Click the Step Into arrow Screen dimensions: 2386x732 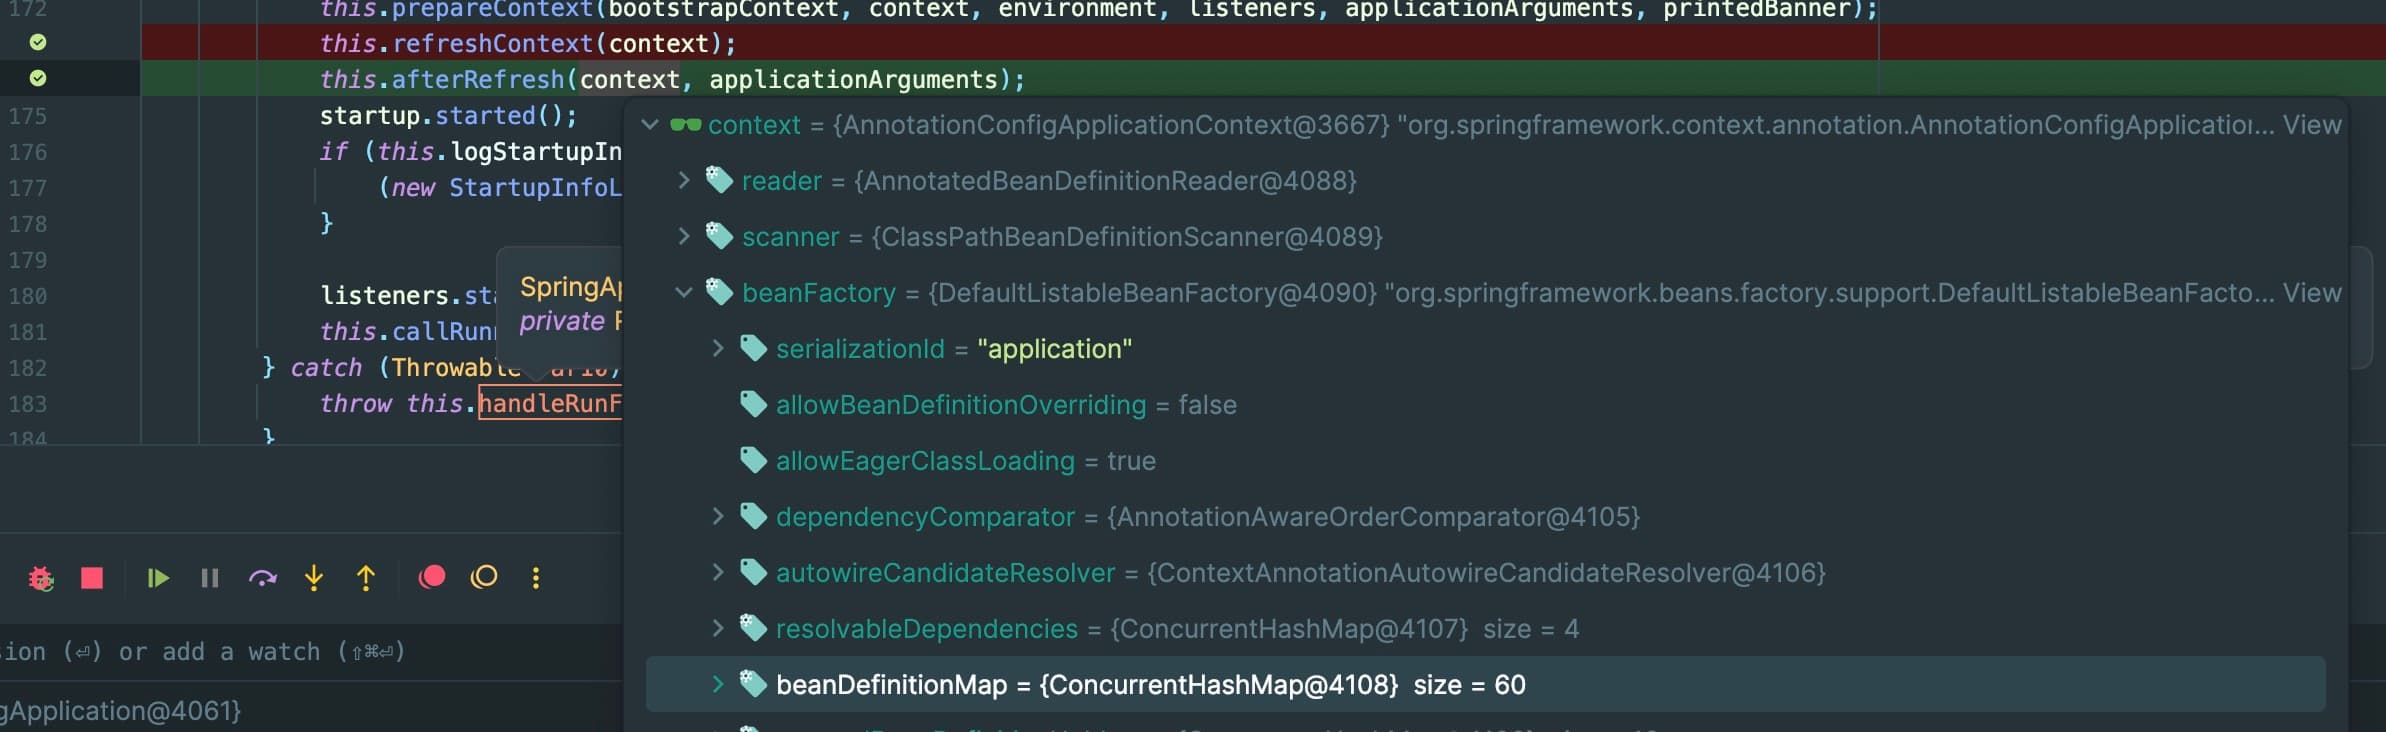(314, 578)
